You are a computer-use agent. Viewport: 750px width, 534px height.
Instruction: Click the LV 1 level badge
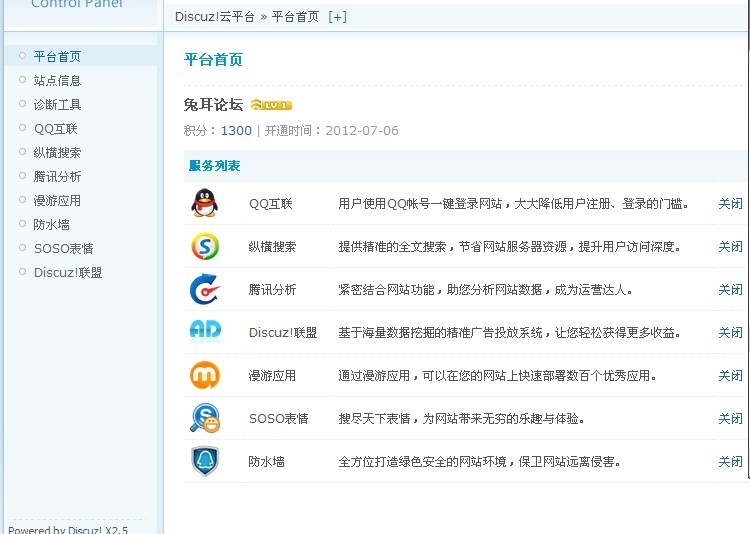click(271, 105)
